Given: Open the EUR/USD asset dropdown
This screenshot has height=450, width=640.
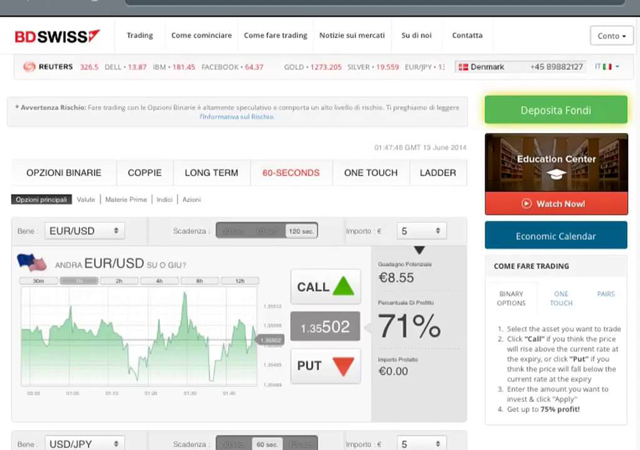Looking at the screenshot, I should pyautogui.click(x=84, y=231).
